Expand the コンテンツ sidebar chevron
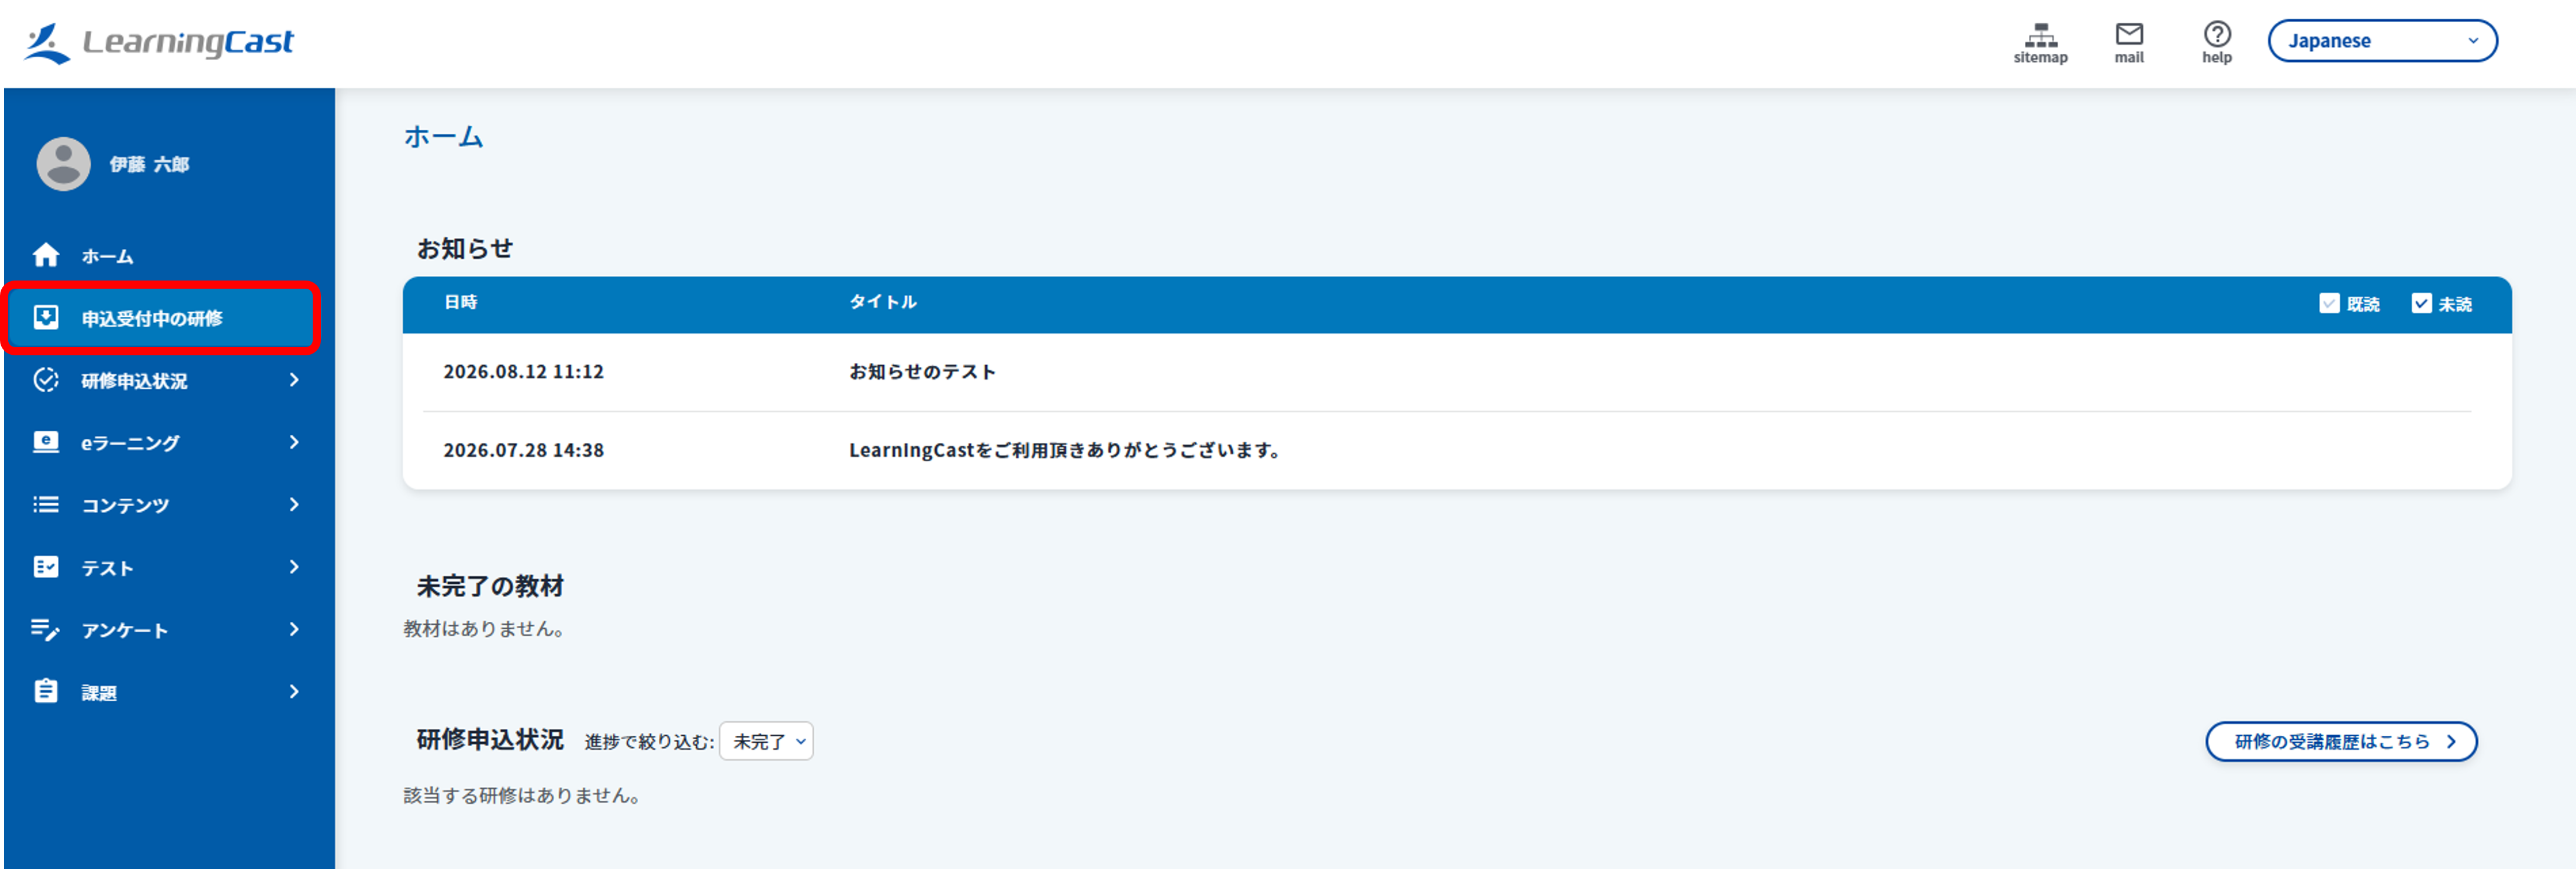 click(294, 504)
